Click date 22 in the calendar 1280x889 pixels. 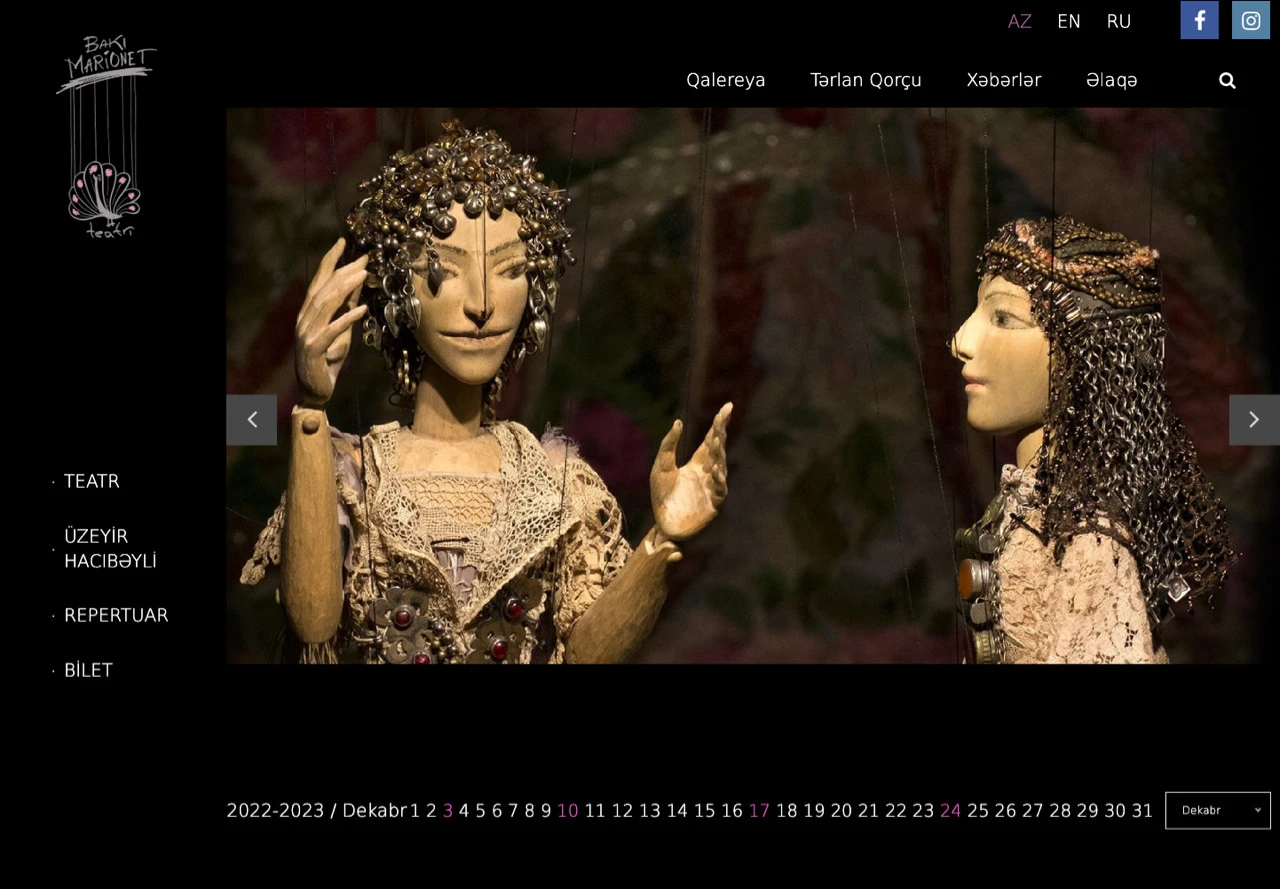pyautogui.click(x=896, y=811)
